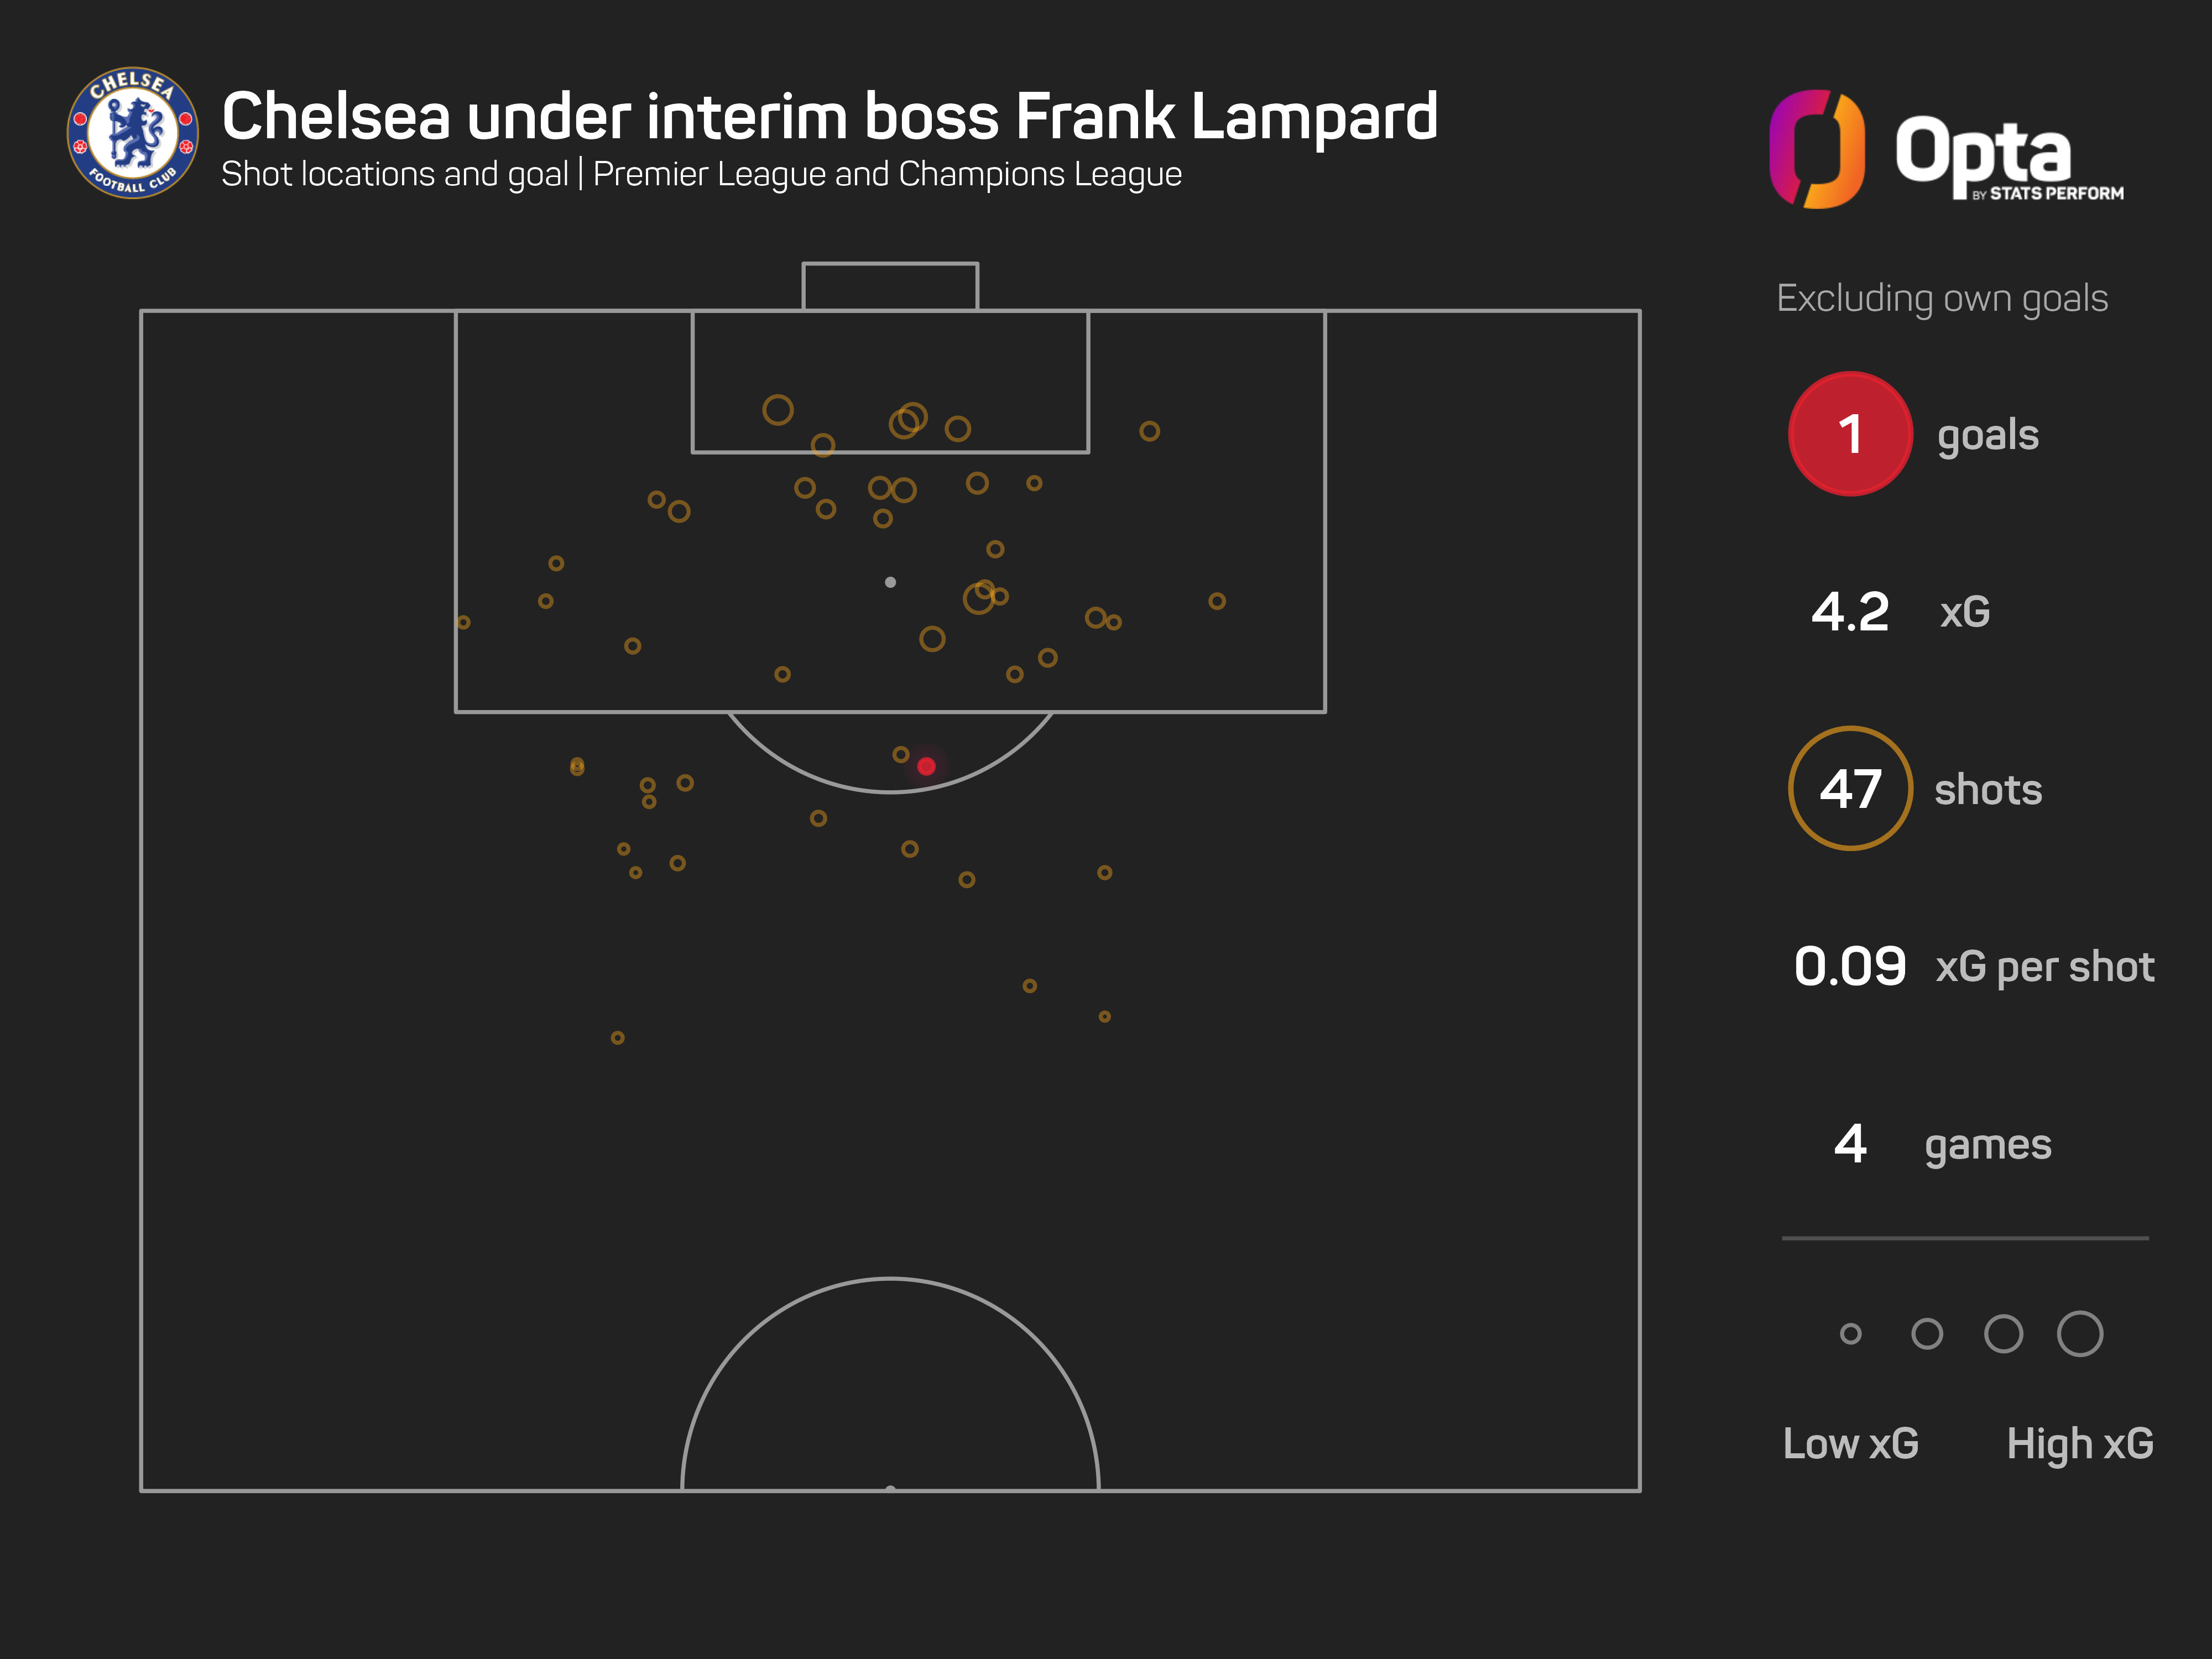Click the second-largest xG legend circle
The height and width of the screenshot is (1659, 2212).
tap(2003, 1333)
